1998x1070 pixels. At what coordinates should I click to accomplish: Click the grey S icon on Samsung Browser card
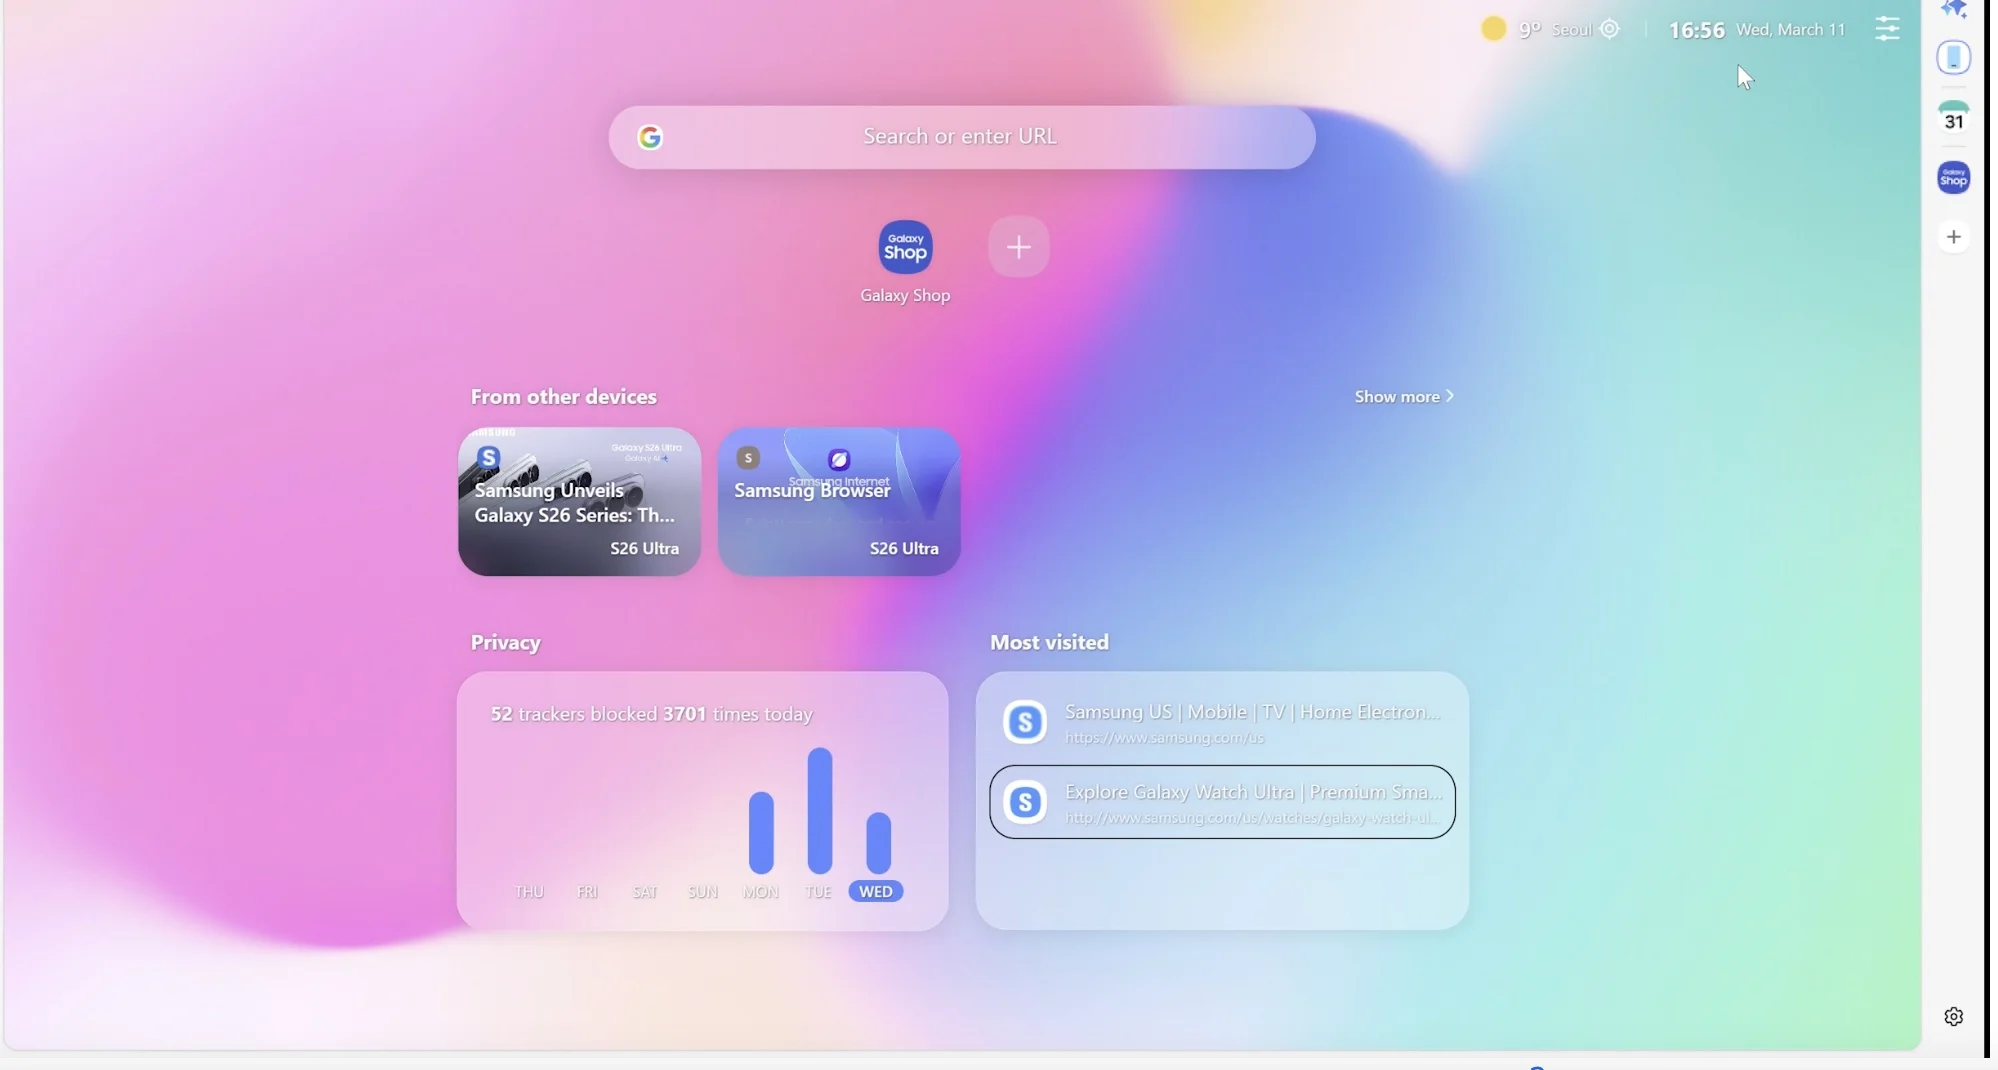[x=748, y=458]
